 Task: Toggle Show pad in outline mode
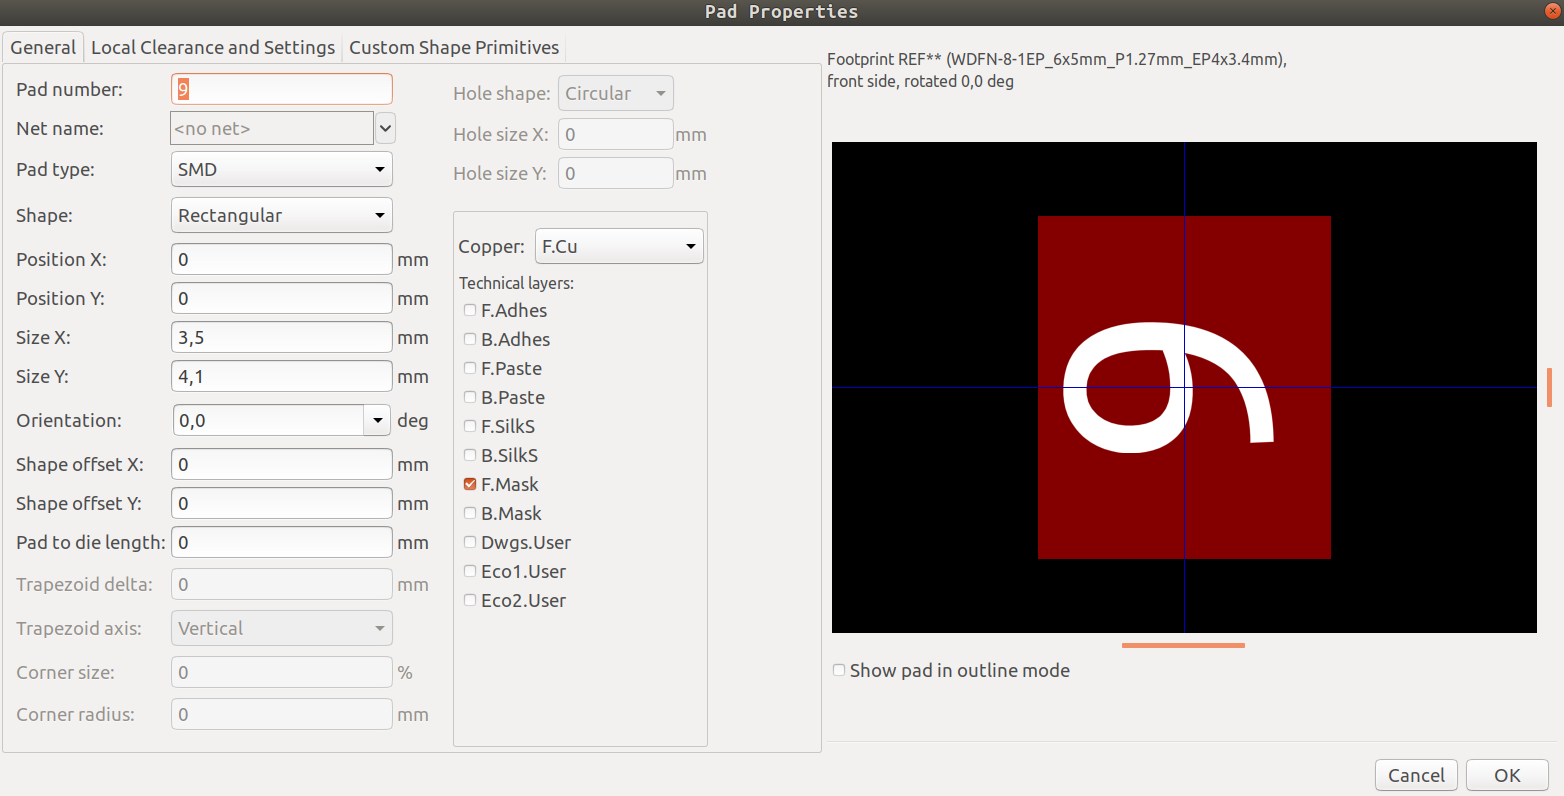click(839, 670)
